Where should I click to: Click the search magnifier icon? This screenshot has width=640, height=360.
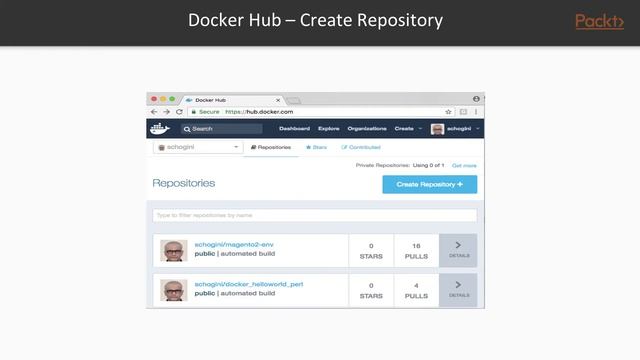point(187,129)
